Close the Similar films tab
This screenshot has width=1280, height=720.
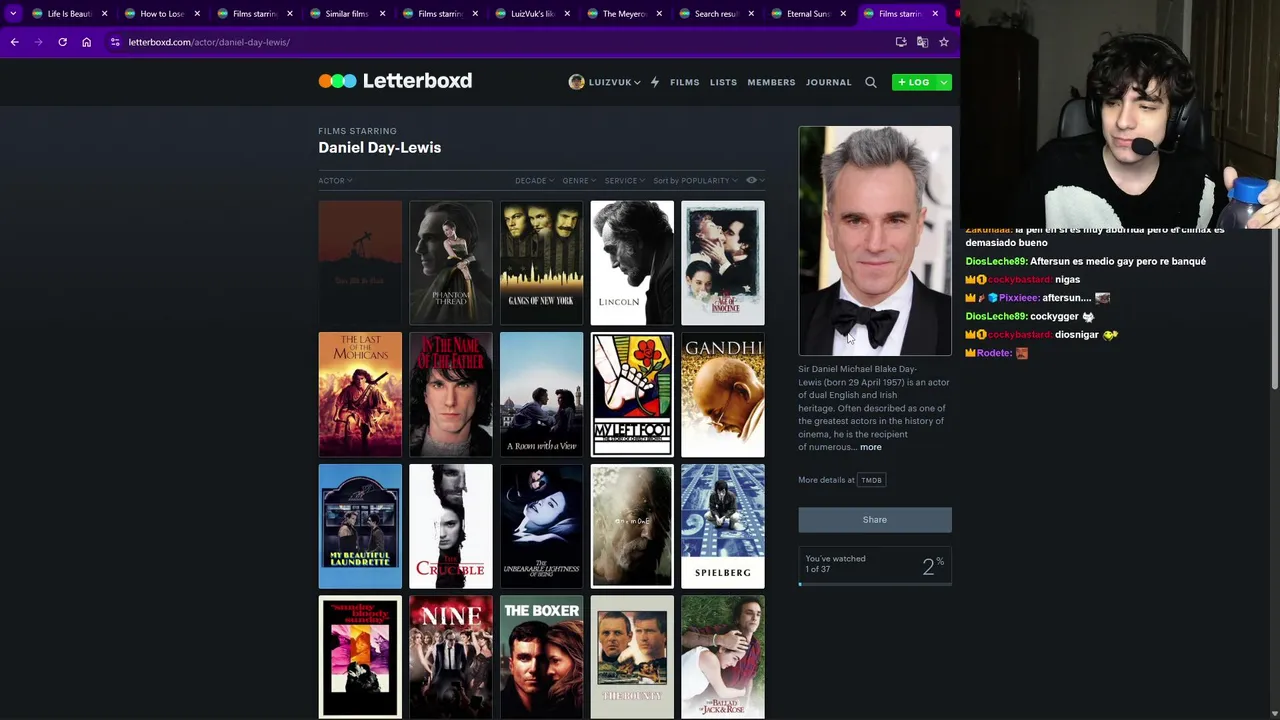[x=382, y=14]
